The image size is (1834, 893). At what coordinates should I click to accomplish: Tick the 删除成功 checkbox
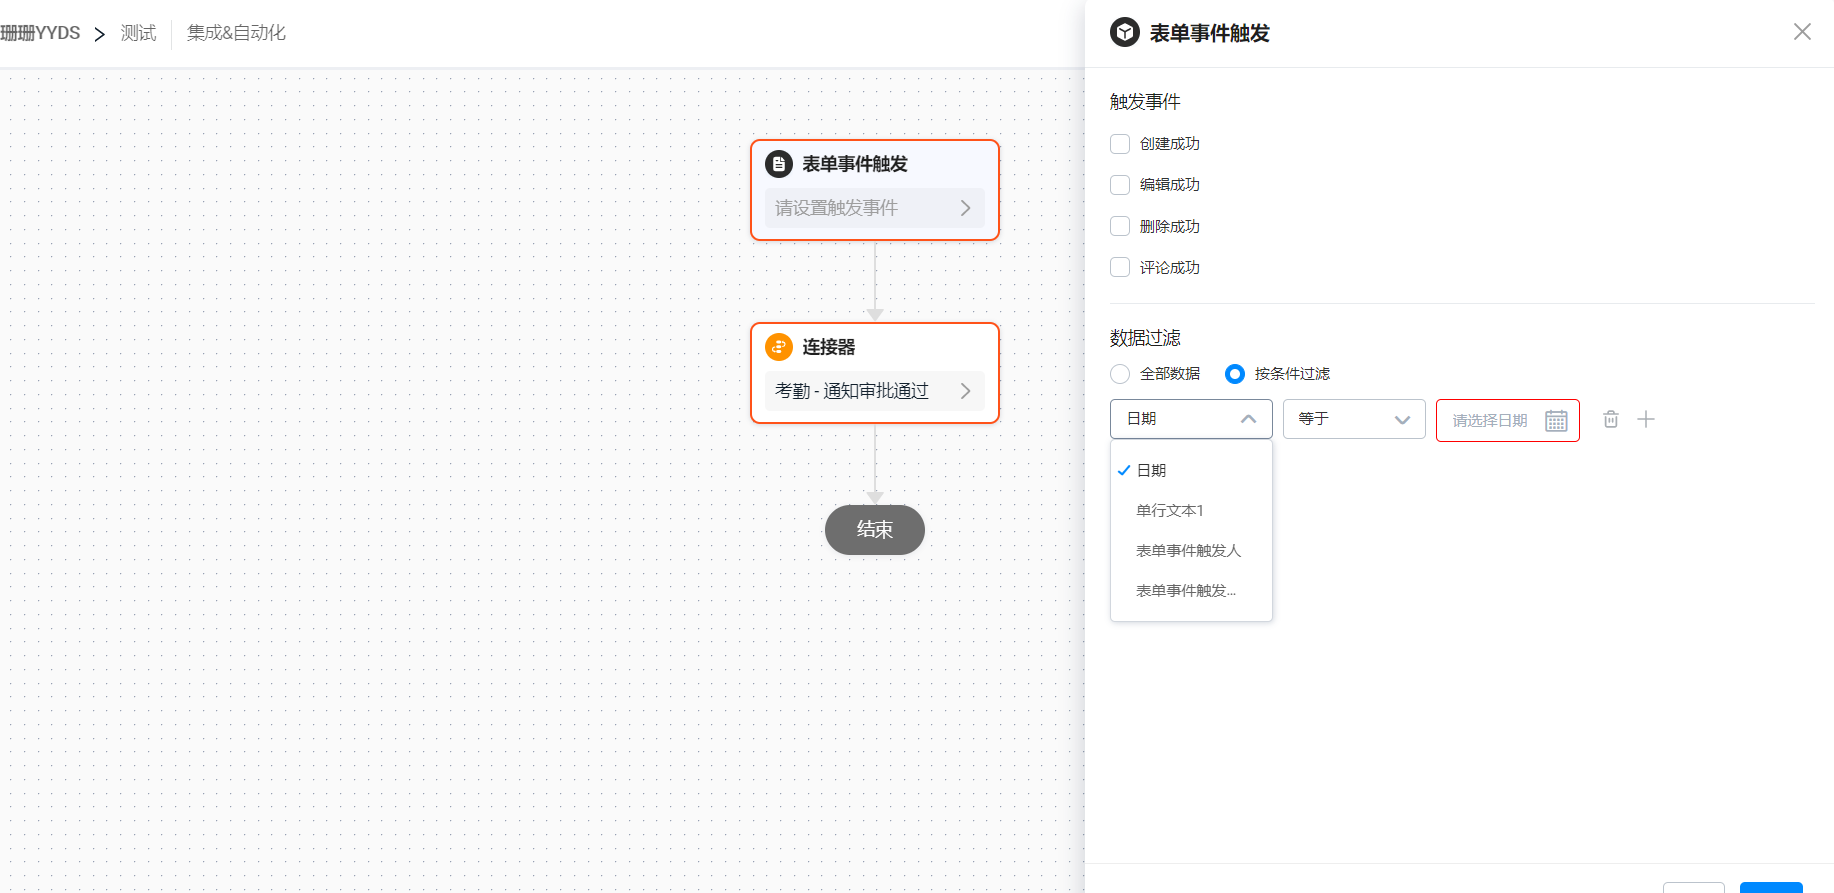(1120, 226)
